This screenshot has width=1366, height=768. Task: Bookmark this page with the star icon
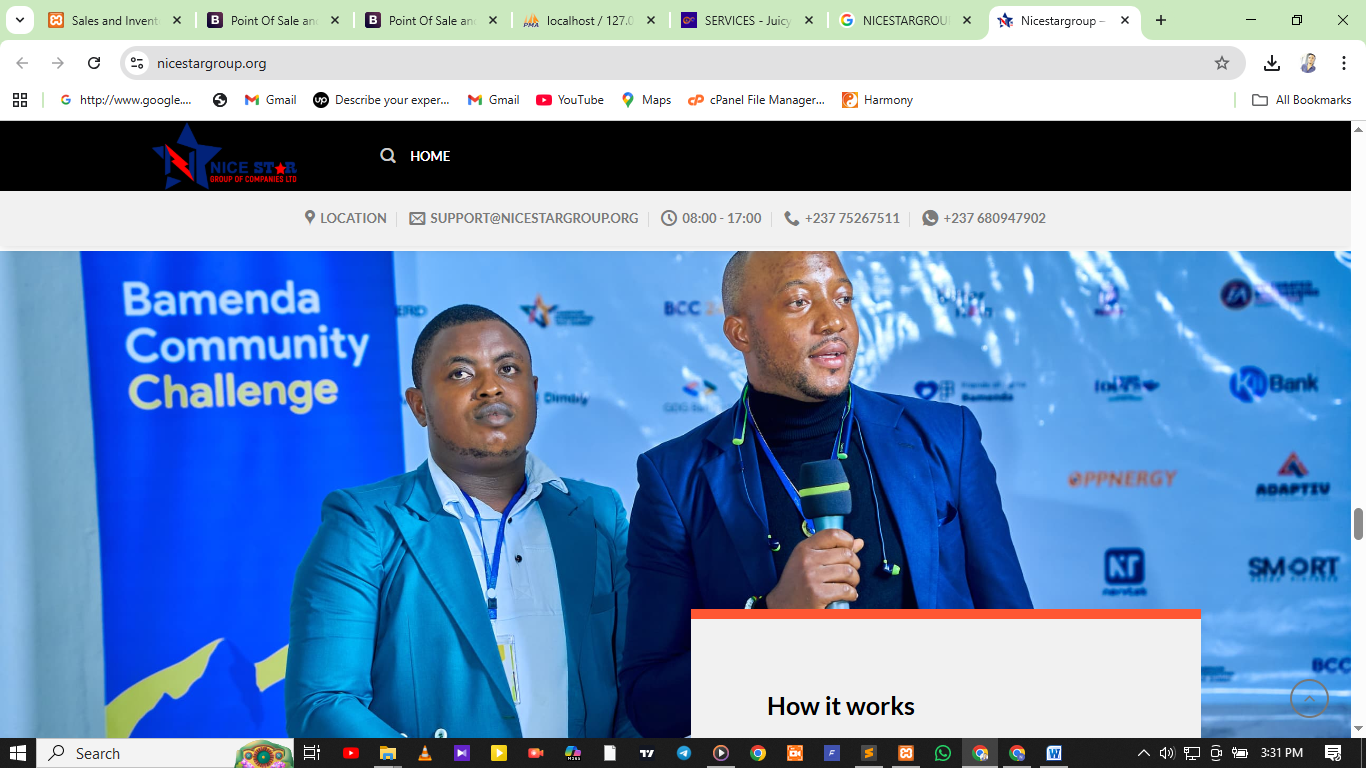pyautogui.click(x=1221, y=63)
